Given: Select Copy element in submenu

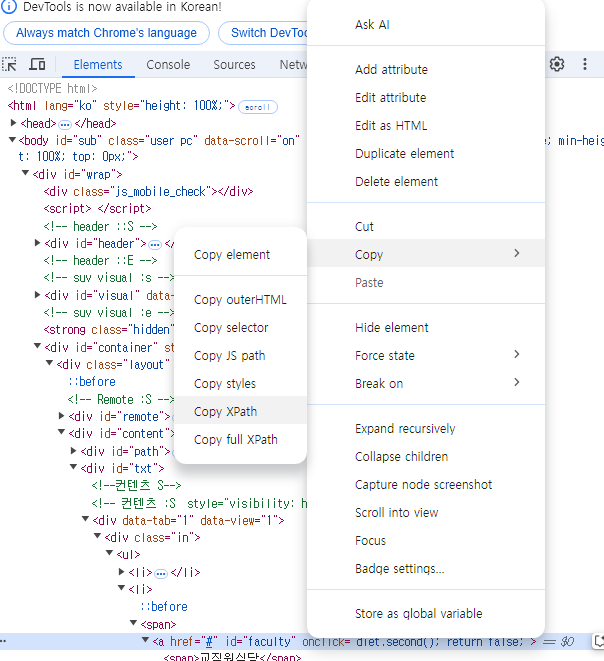Looking at the screenshot, I should click(240, 255).
